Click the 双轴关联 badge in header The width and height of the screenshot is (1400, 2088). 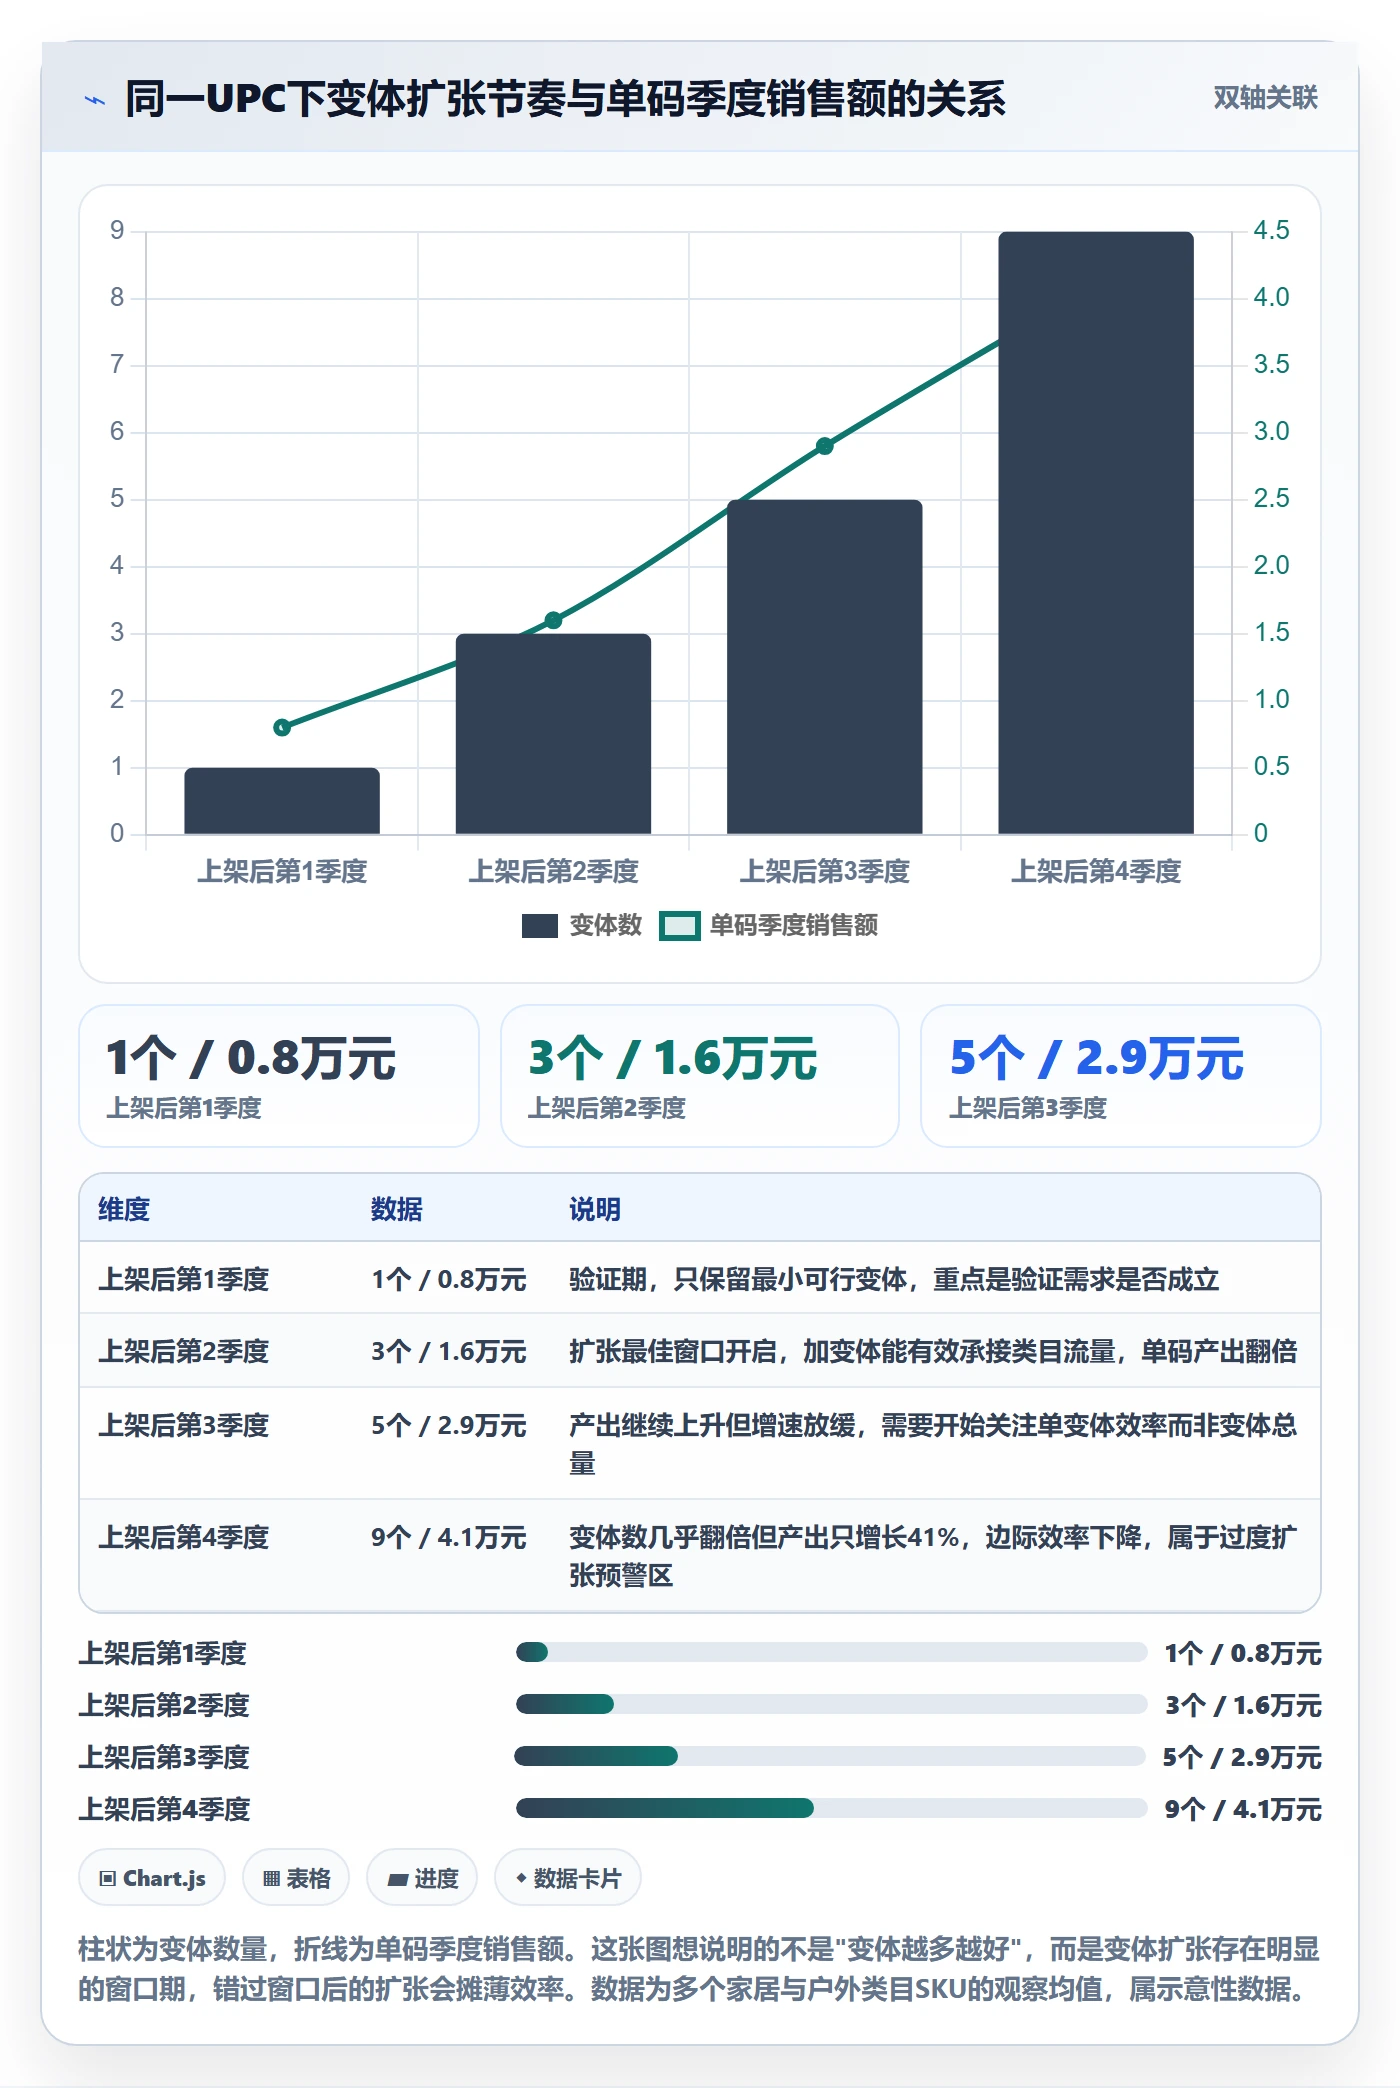[x=1265, y=98]
